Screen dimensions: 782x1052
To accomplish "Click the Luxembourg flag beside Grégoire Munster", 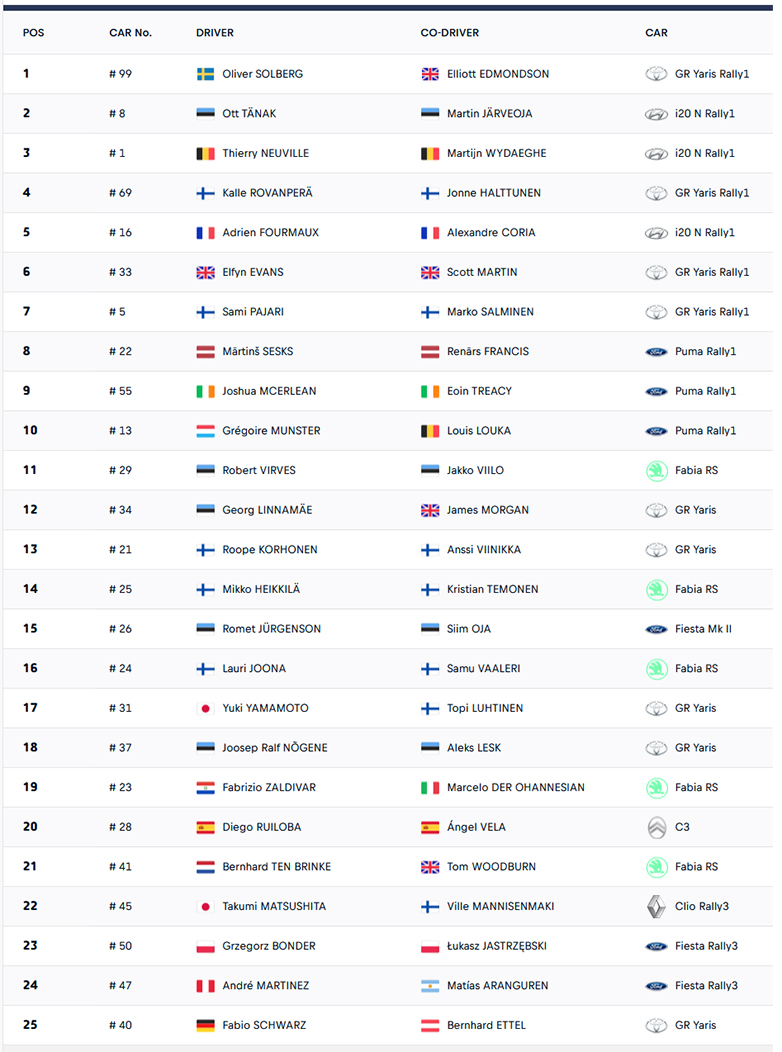I will point(205,431).
